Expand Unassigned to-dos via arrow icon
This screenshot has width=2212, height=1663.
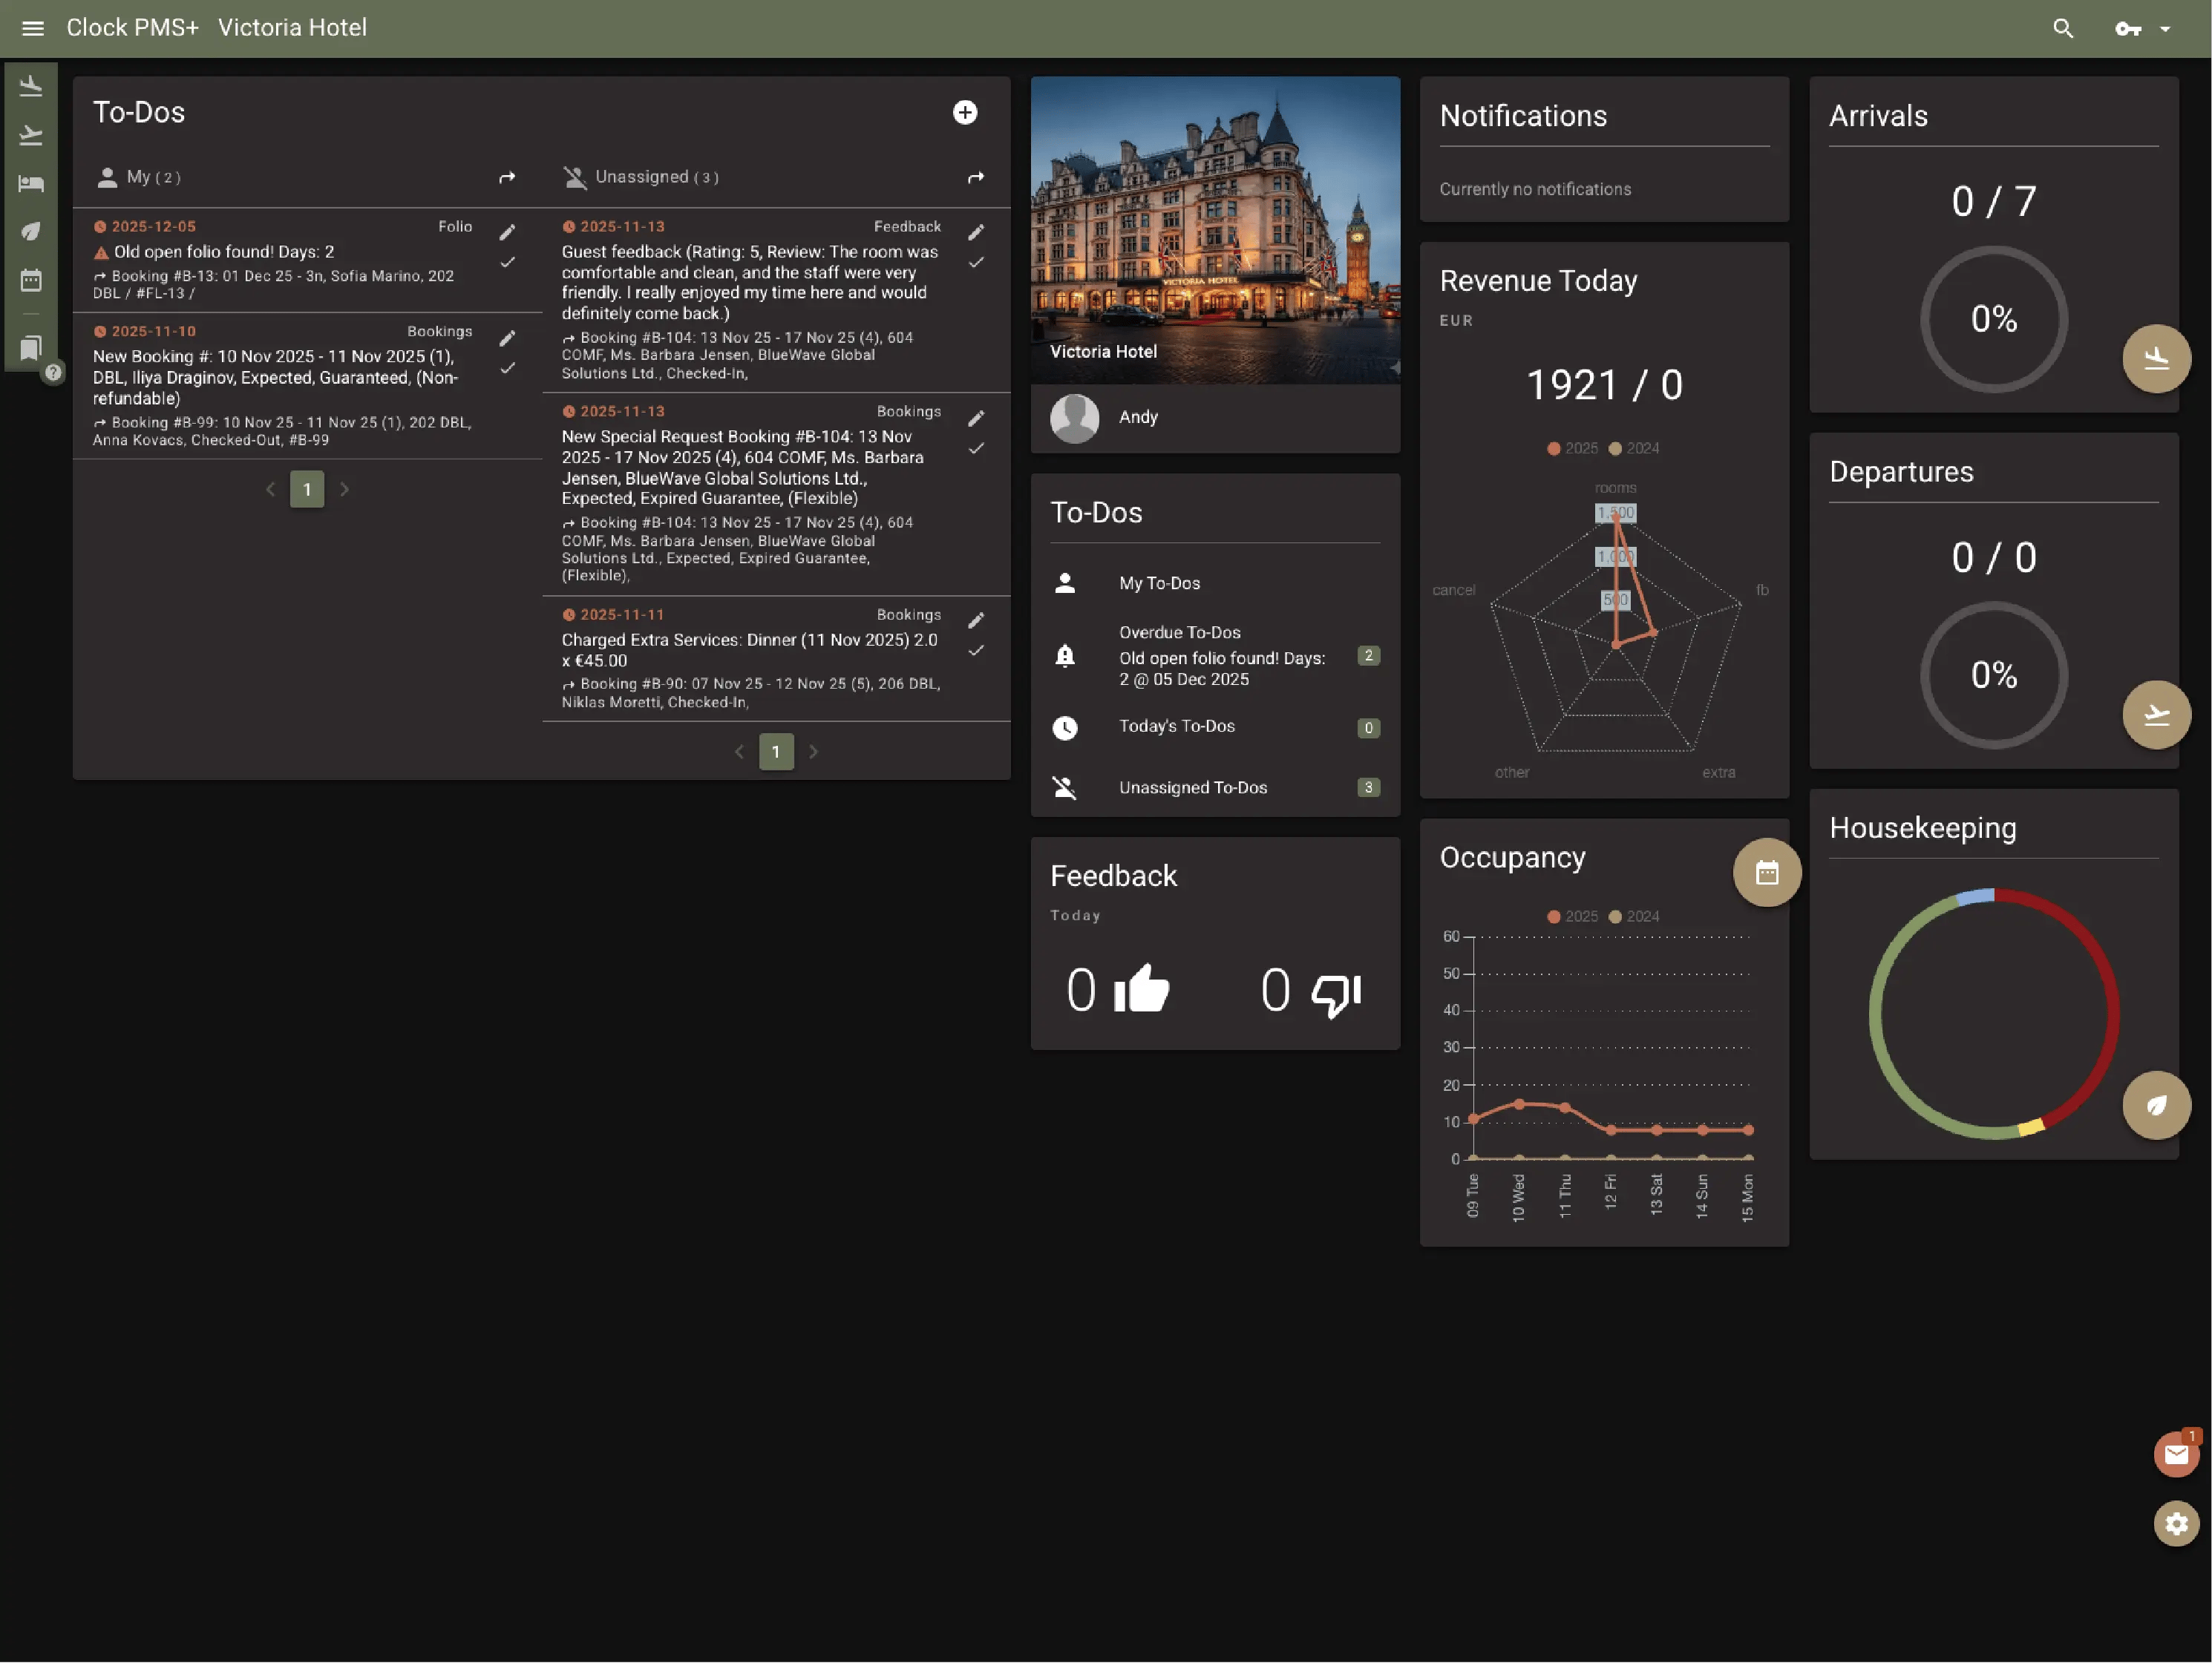[975, 178]
